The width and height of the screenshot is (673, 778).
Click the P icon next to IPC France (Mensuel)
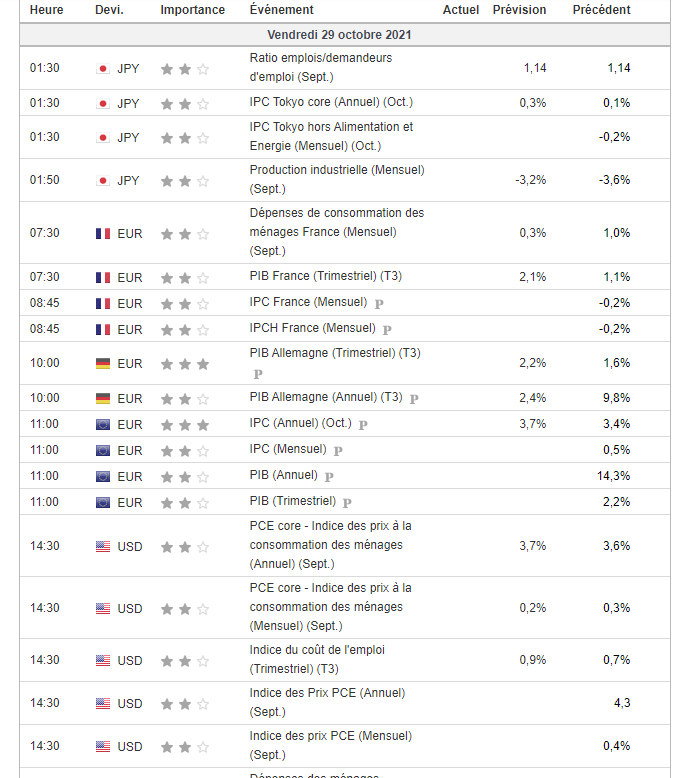pos(379,303)
